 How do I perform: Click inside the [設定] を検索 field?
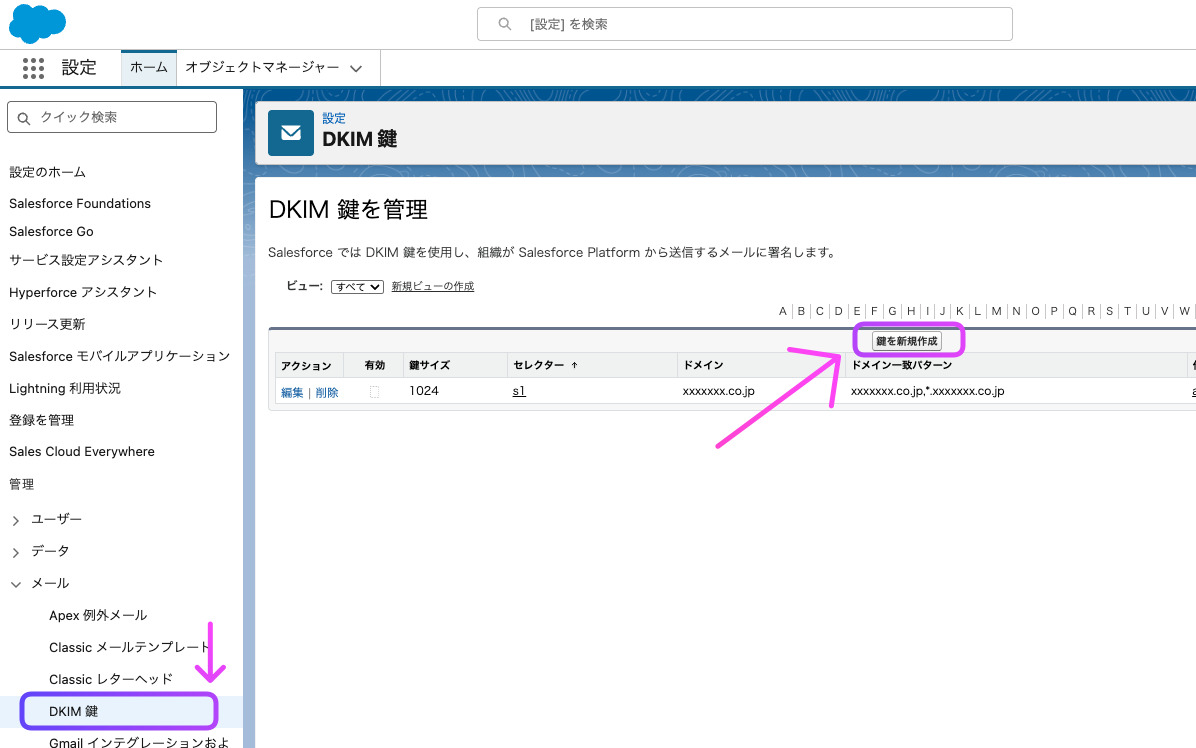coord(744,23)
